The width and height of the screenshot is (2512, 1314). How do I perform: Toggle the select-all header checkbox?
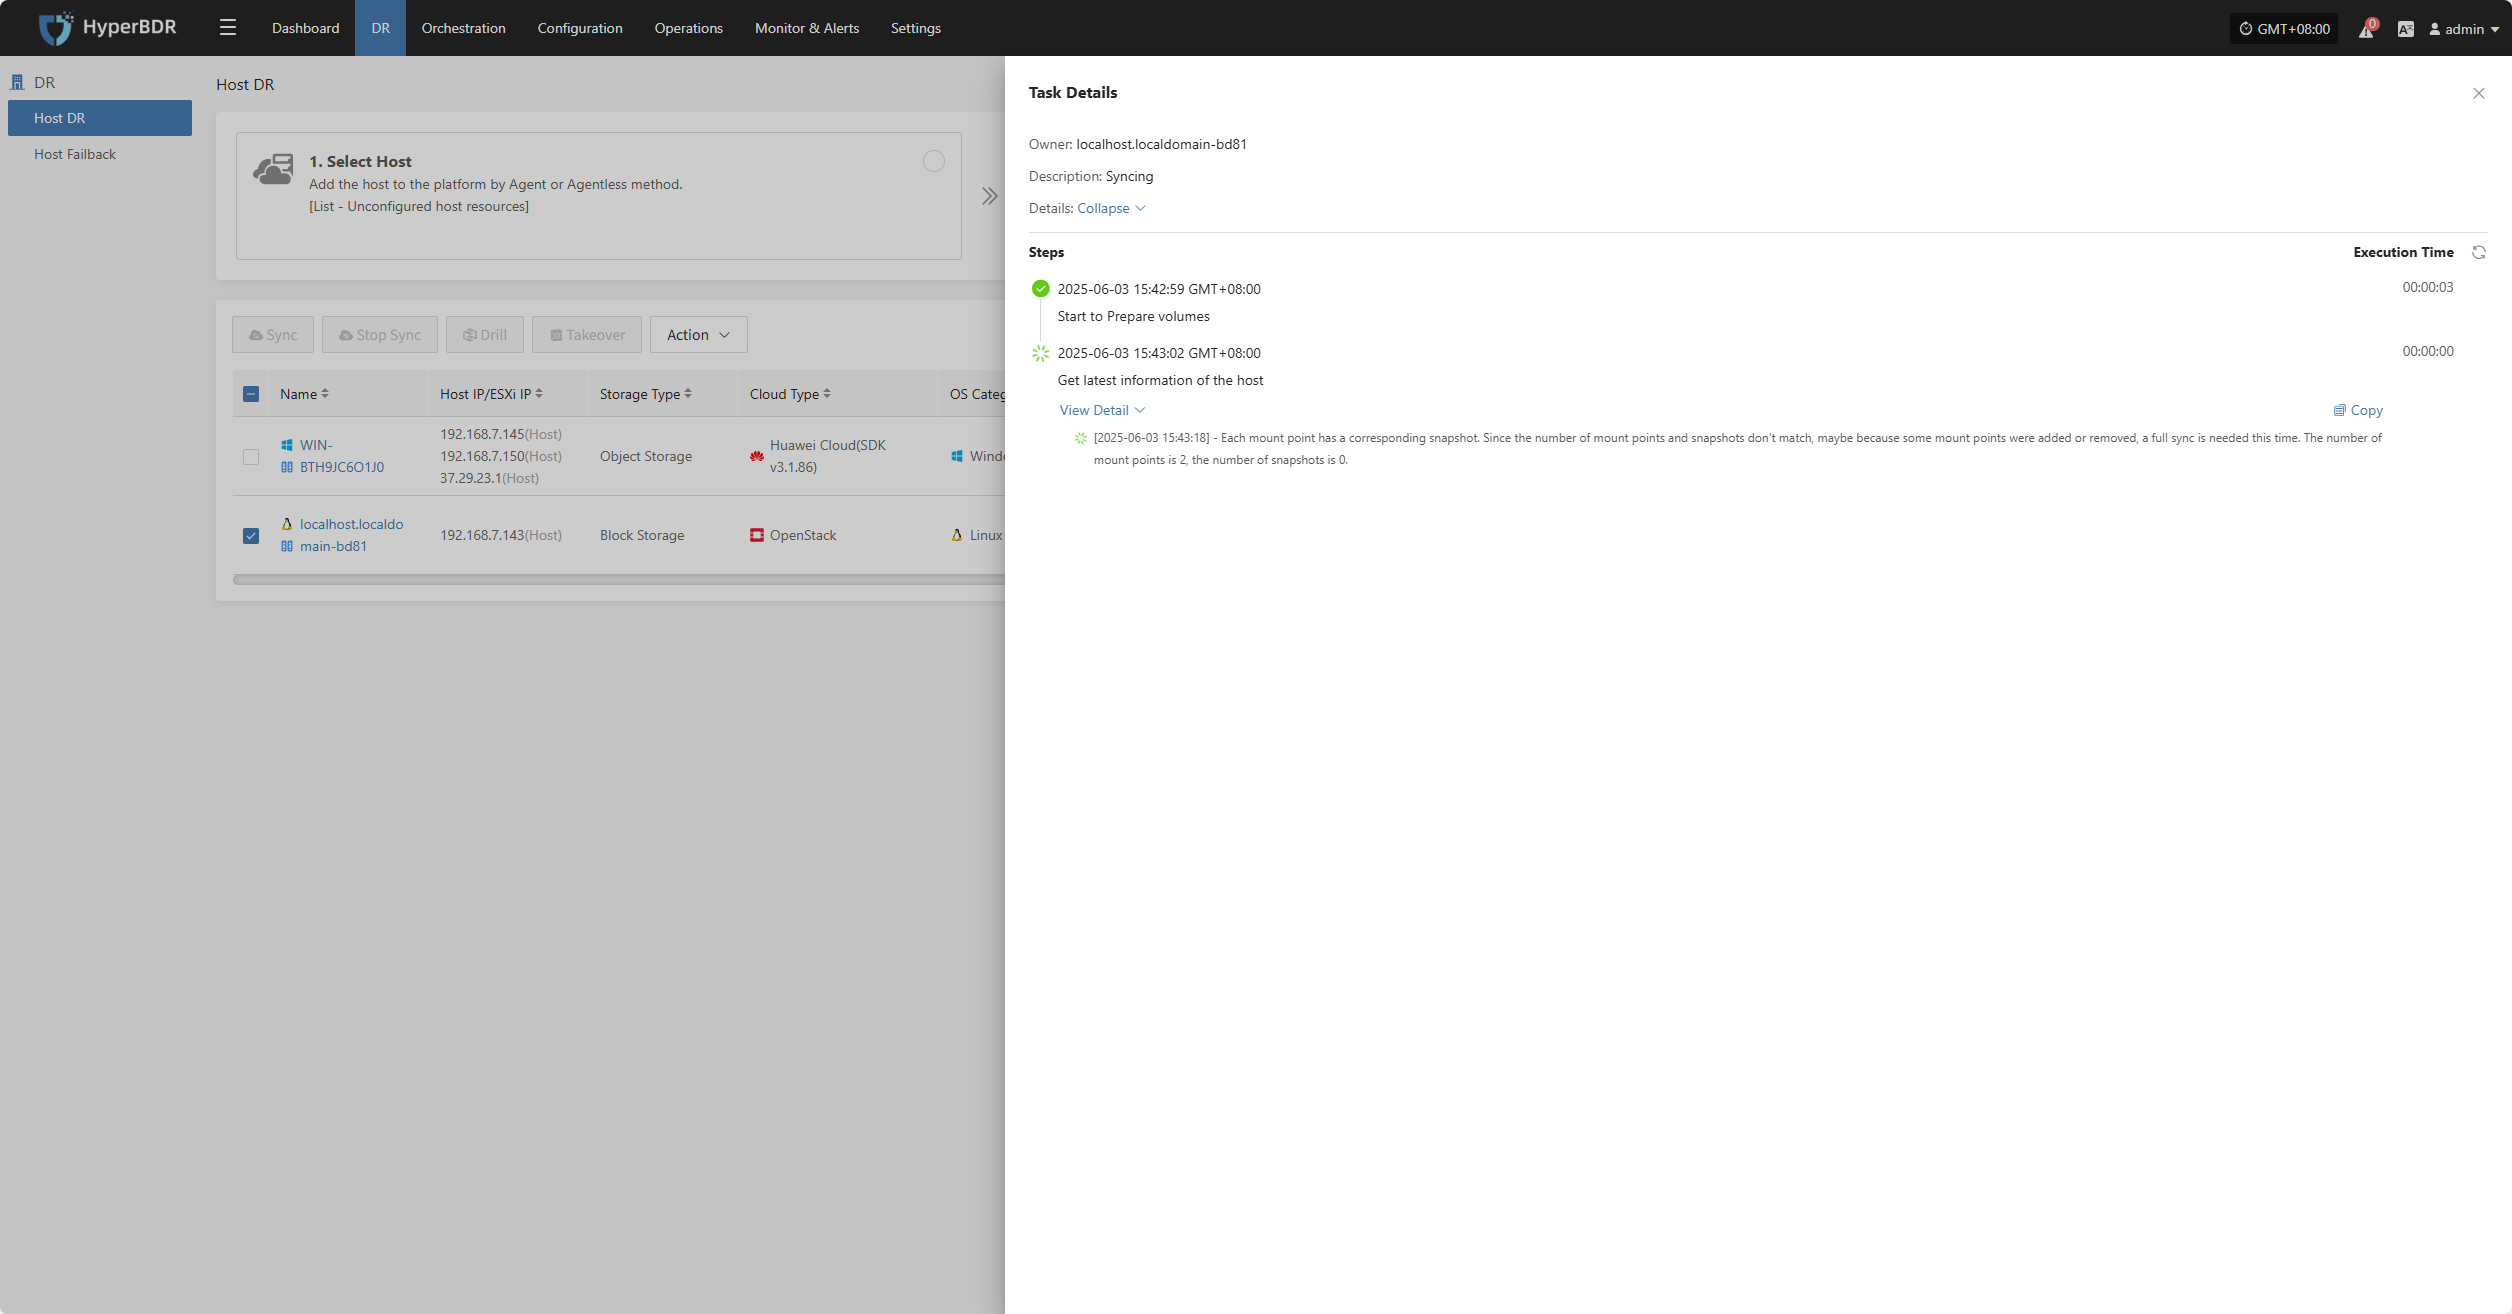coord(251,394)
